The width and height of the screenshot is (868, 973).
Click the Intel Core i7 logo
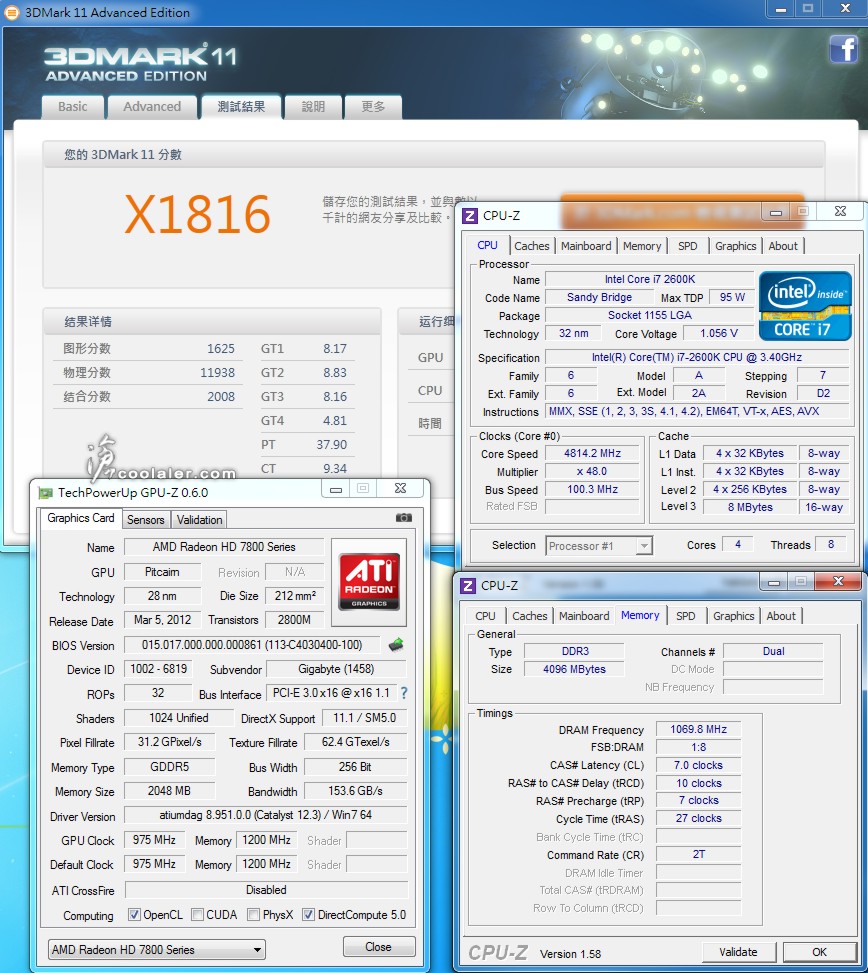pyautogui.click(x=805, y=306)
